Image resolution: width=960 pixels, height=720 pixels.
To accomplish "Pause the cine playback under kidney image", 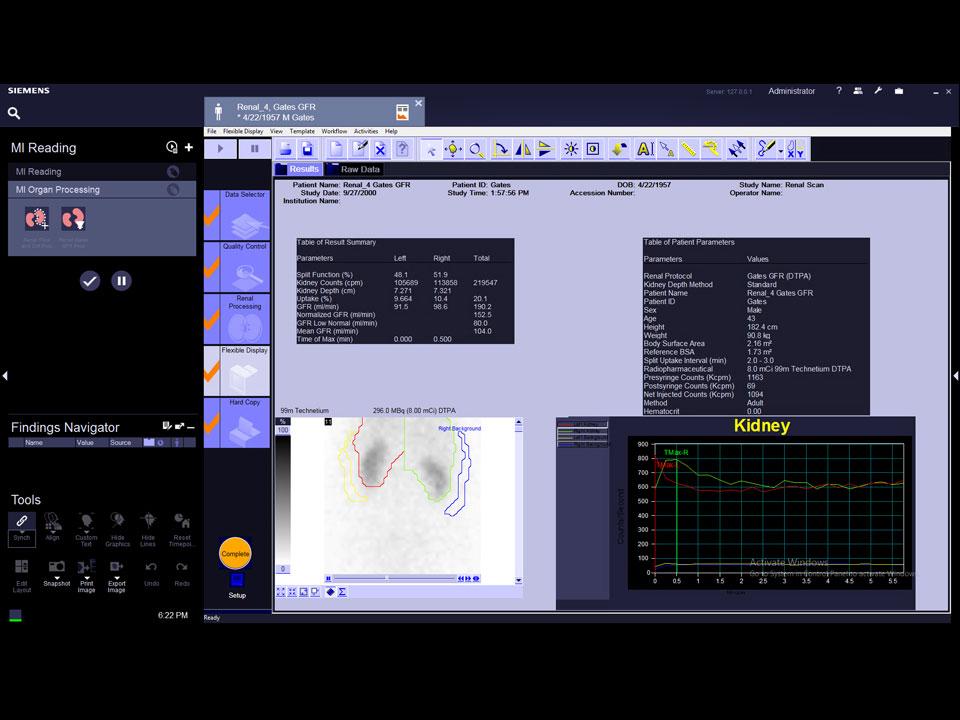I will point(329,579).
